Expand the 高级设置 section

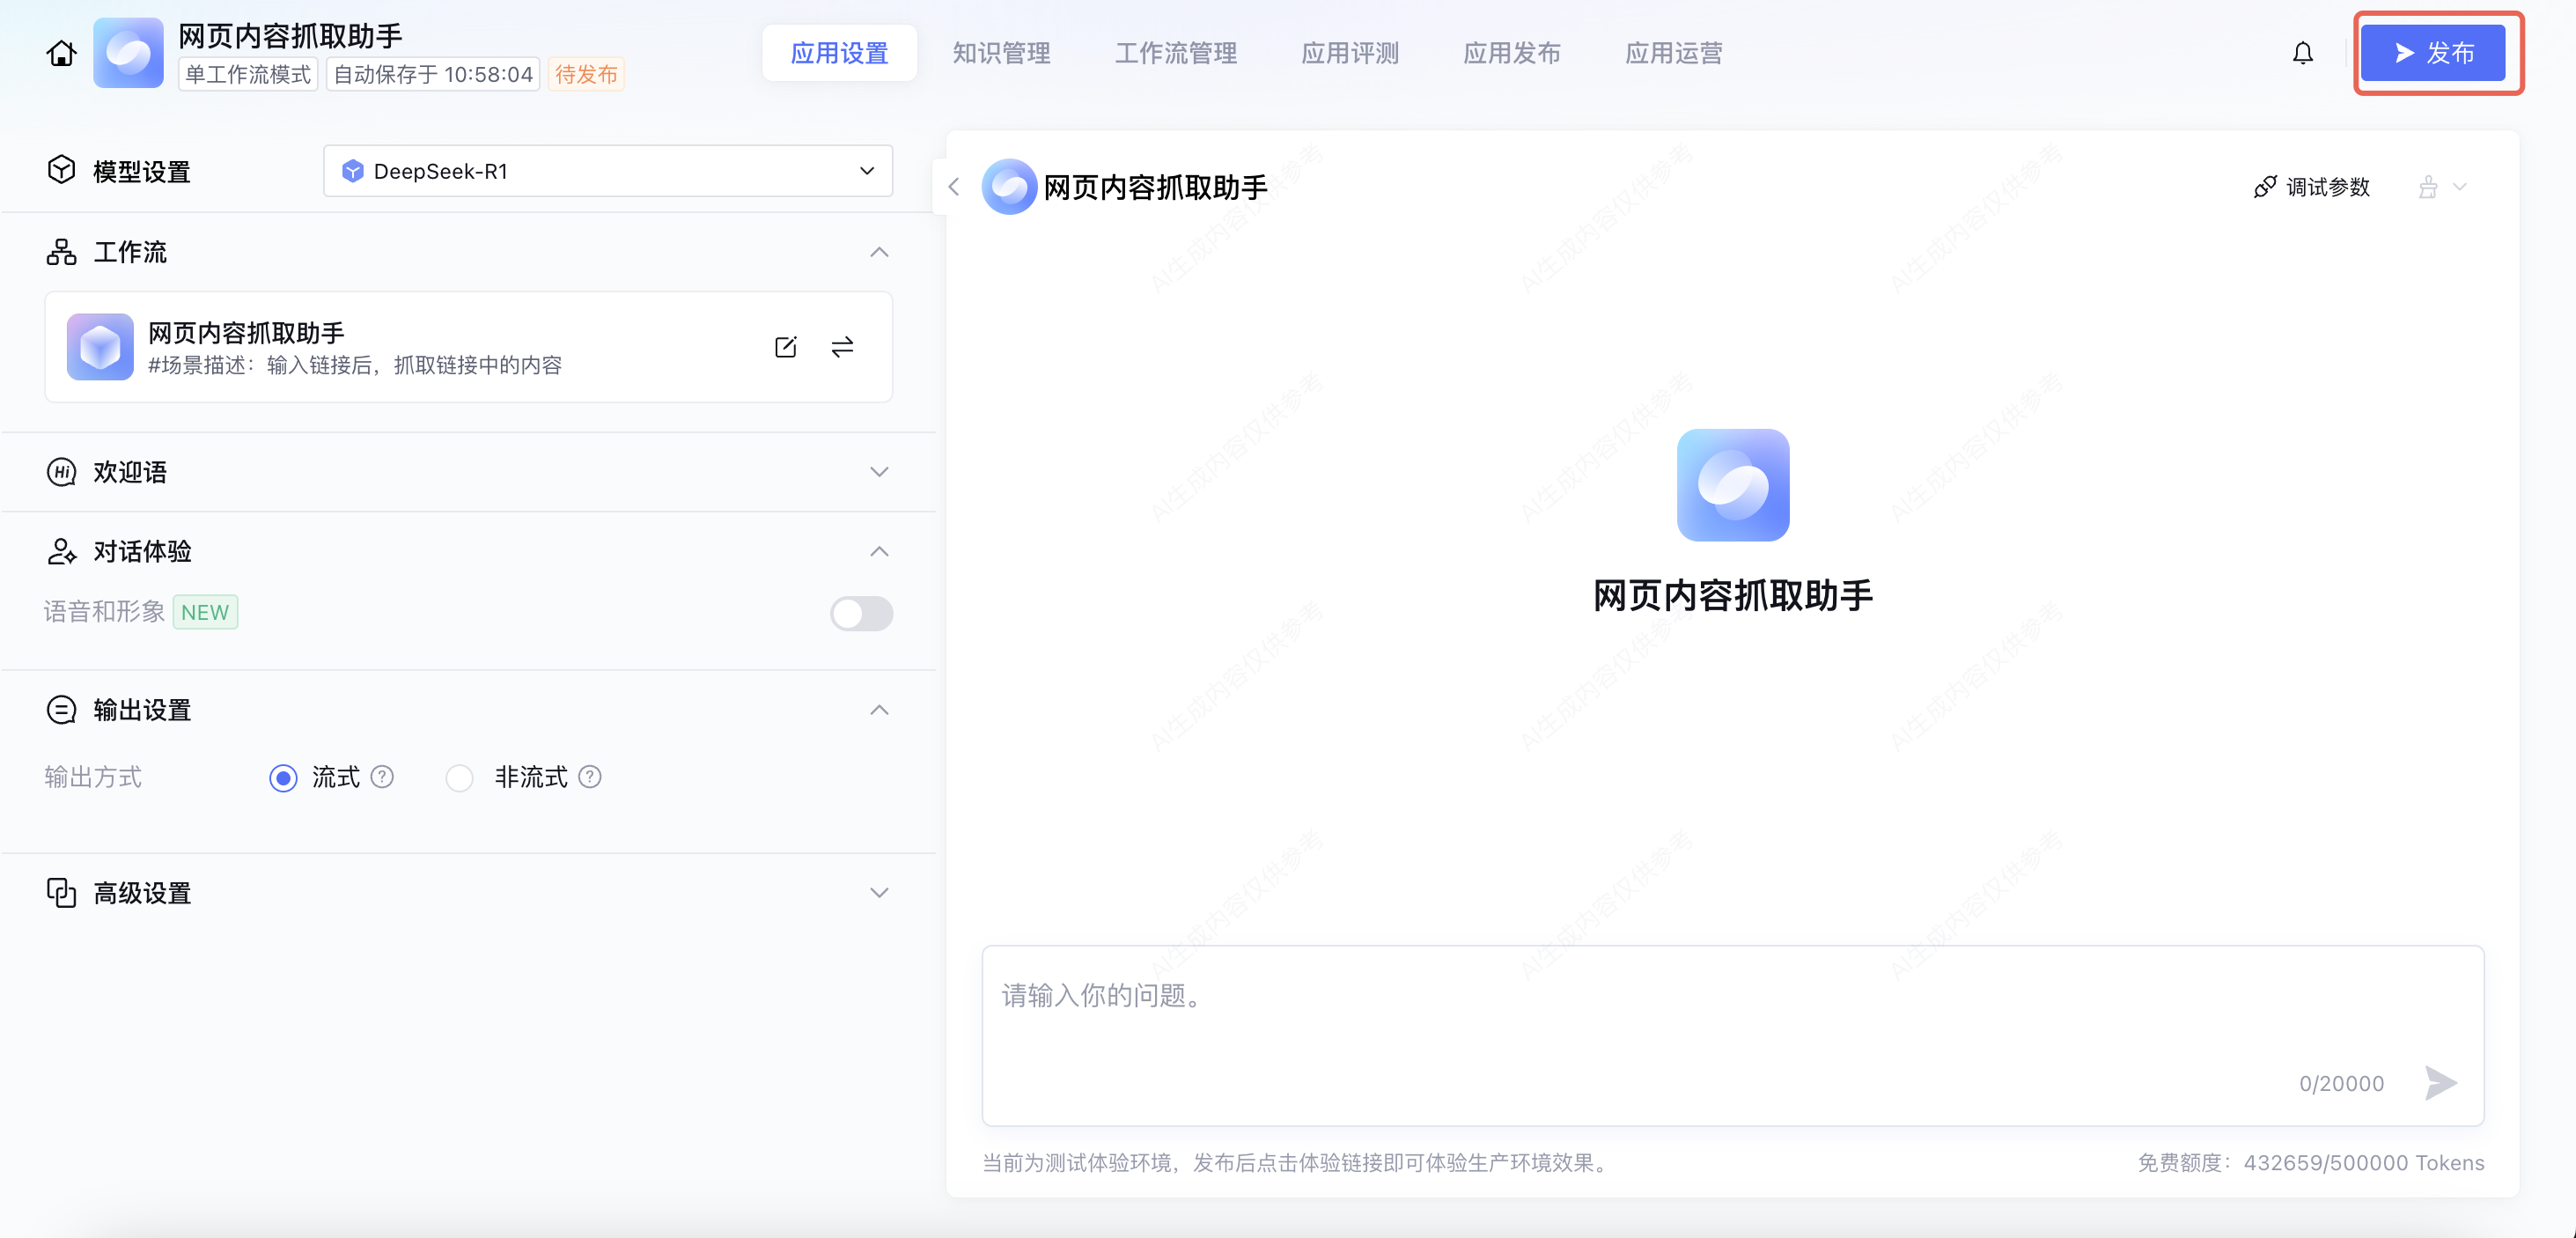[878, 893]
